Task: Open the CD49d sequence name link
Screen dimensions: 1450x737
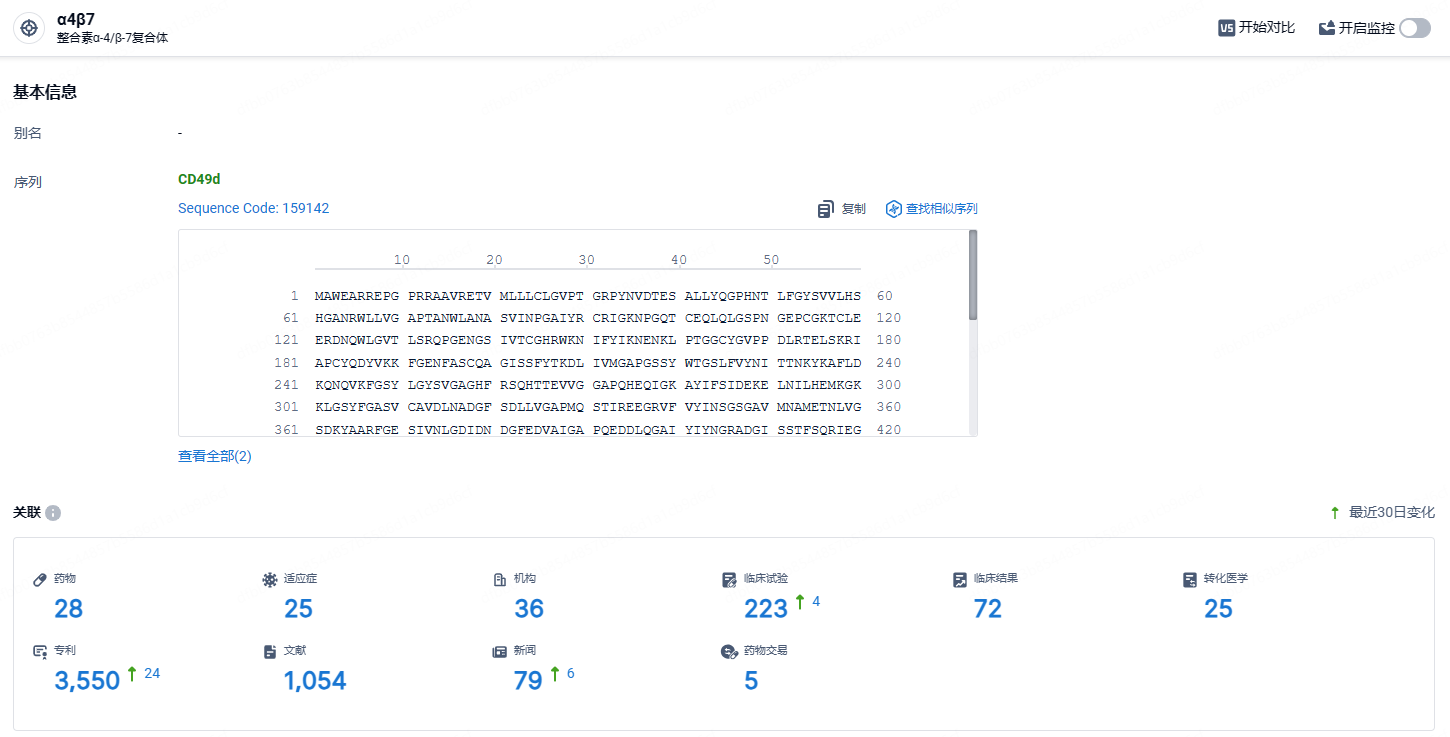Action: click(199, 179)
